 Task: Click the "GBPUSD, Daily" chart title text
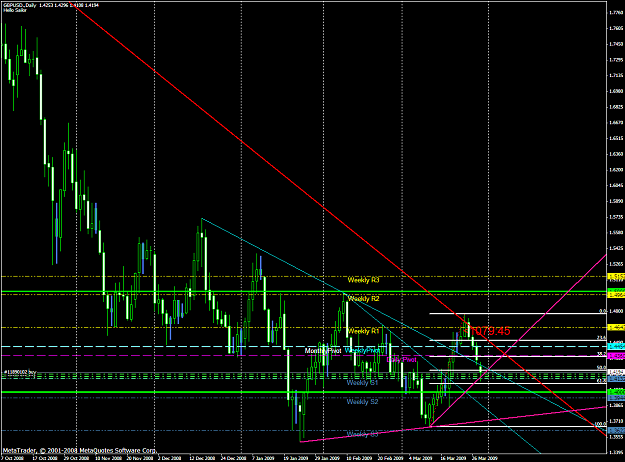(20, 5)
